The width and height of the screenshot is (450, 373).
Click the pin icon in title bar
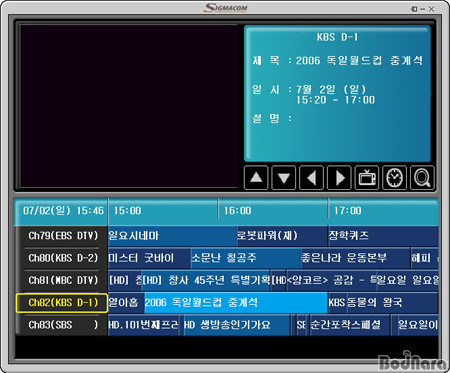[414, 9]
